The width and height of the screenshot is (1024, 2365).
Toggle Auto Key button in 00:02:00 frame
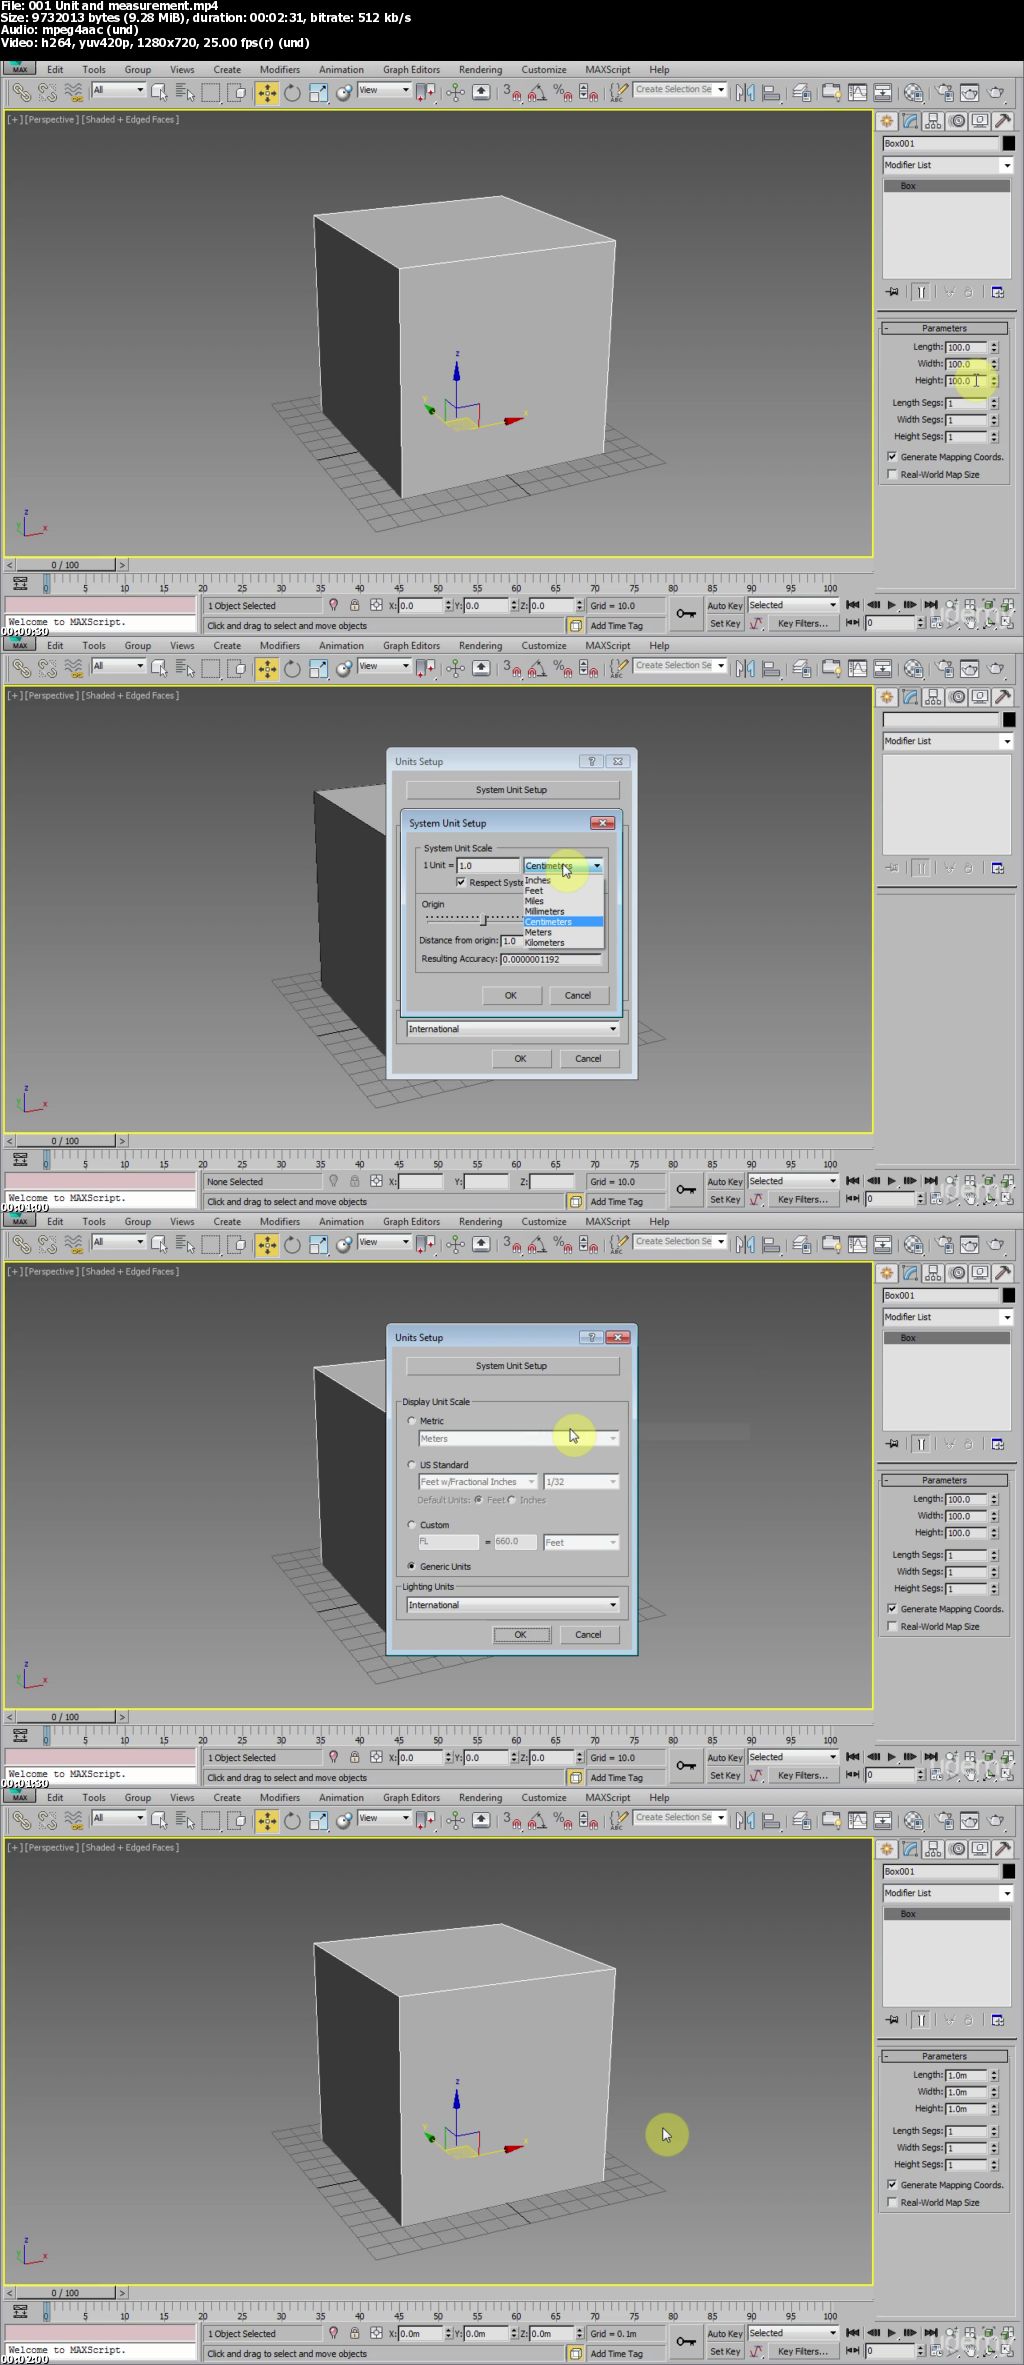coord(725,2333)
